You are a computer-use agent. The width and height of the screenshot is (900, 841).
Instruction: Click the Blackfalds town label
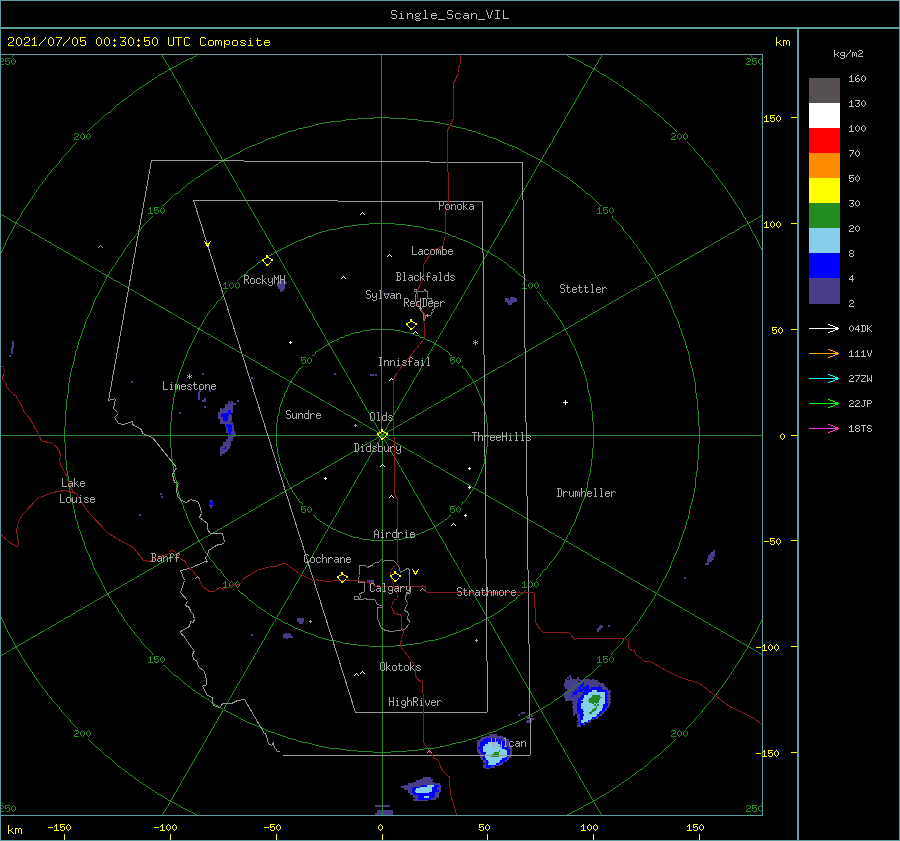[425, 277]
